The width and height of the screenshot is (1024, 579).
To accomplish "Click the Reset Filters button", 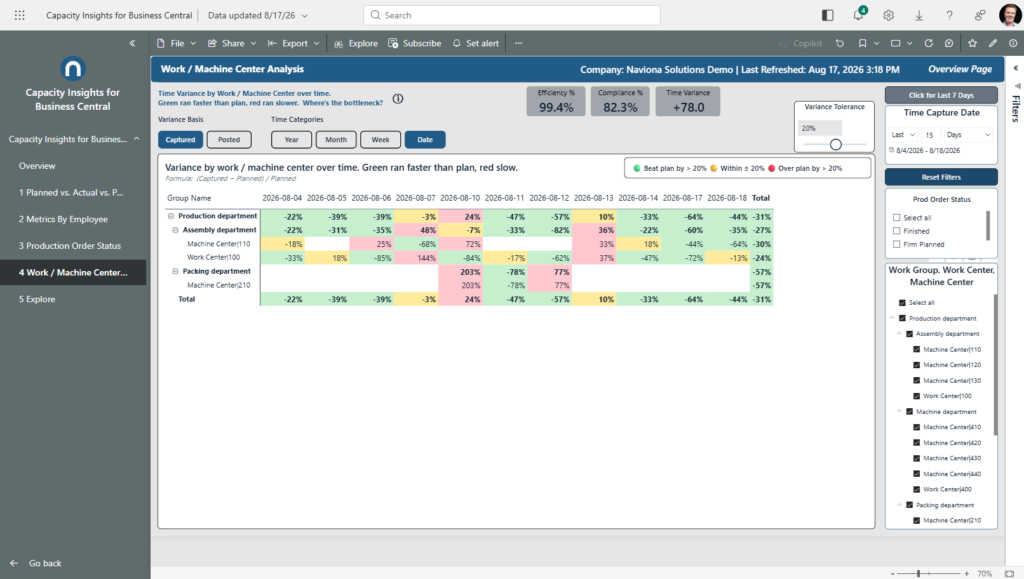I will [x=941, y=177].
